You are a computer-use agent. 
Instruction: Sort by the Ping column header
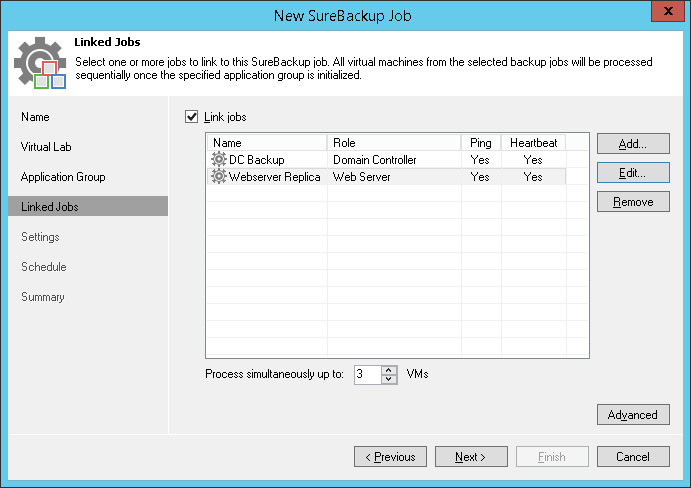tap(481, 143)
